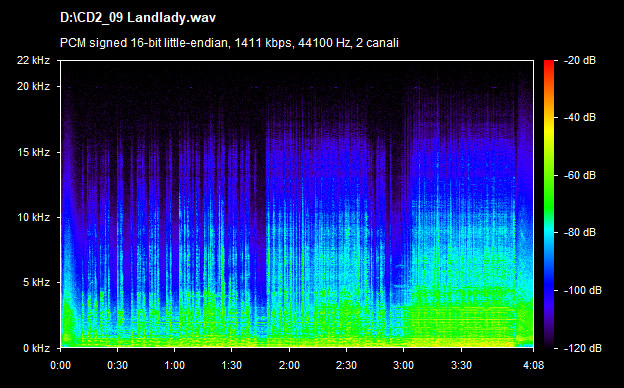Click the 0:30 time marker

tap(117, 365)
